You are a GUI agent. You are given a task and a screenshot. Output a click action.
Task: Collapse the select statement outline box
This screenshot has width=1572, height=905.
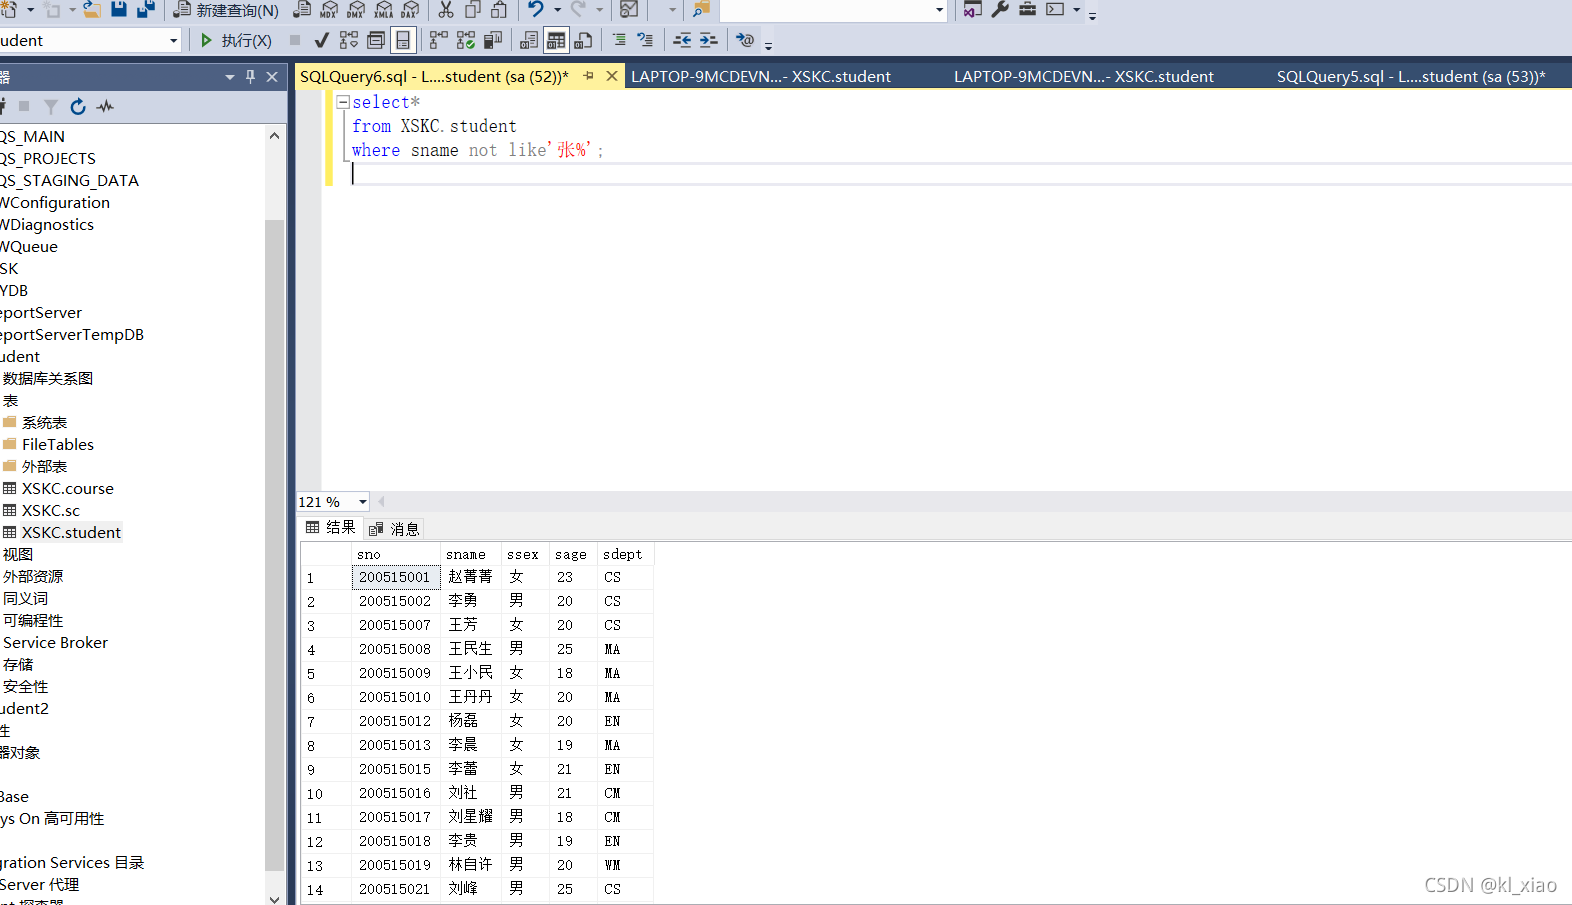[x=343, y=102]
